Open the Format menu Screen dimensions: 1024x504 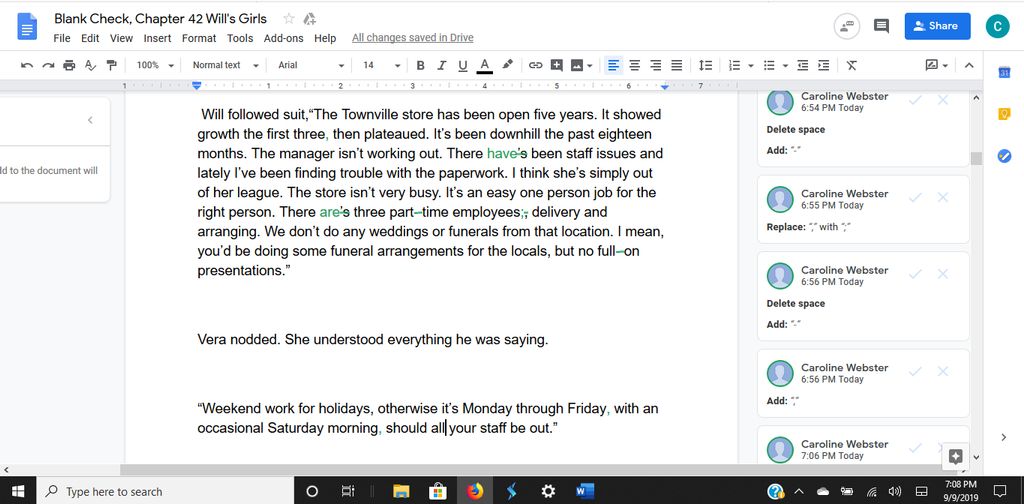pos(198,38)
